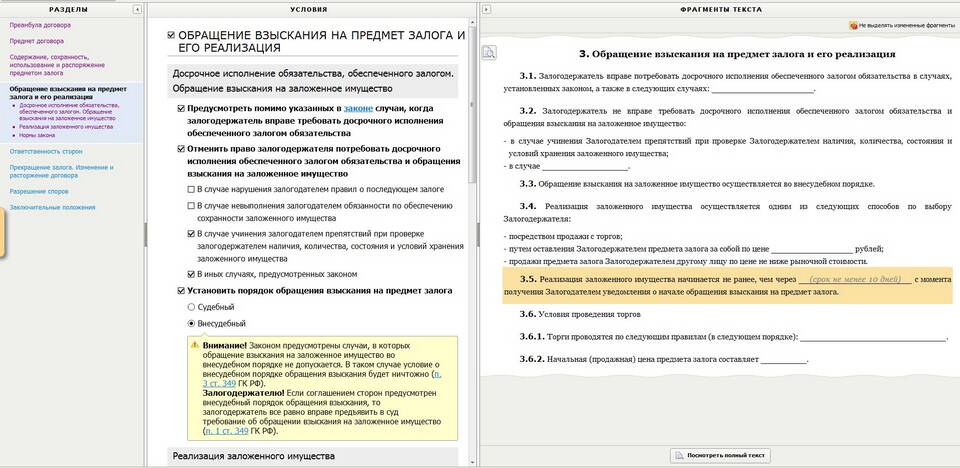
Task: Open 'Прекращение залога. Изменение и расторжение' section
Action: 61,171
